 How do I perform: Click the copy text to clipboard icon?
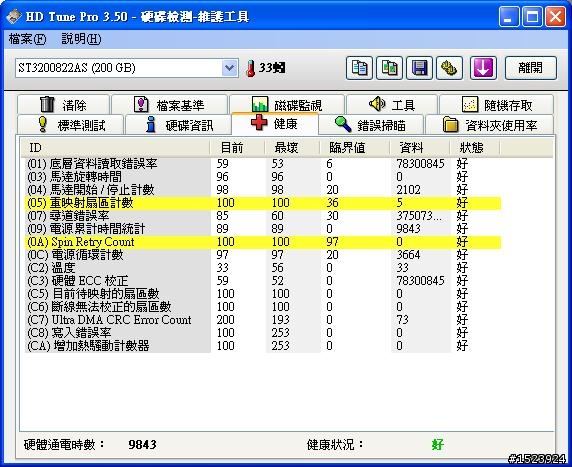[359, 68]
